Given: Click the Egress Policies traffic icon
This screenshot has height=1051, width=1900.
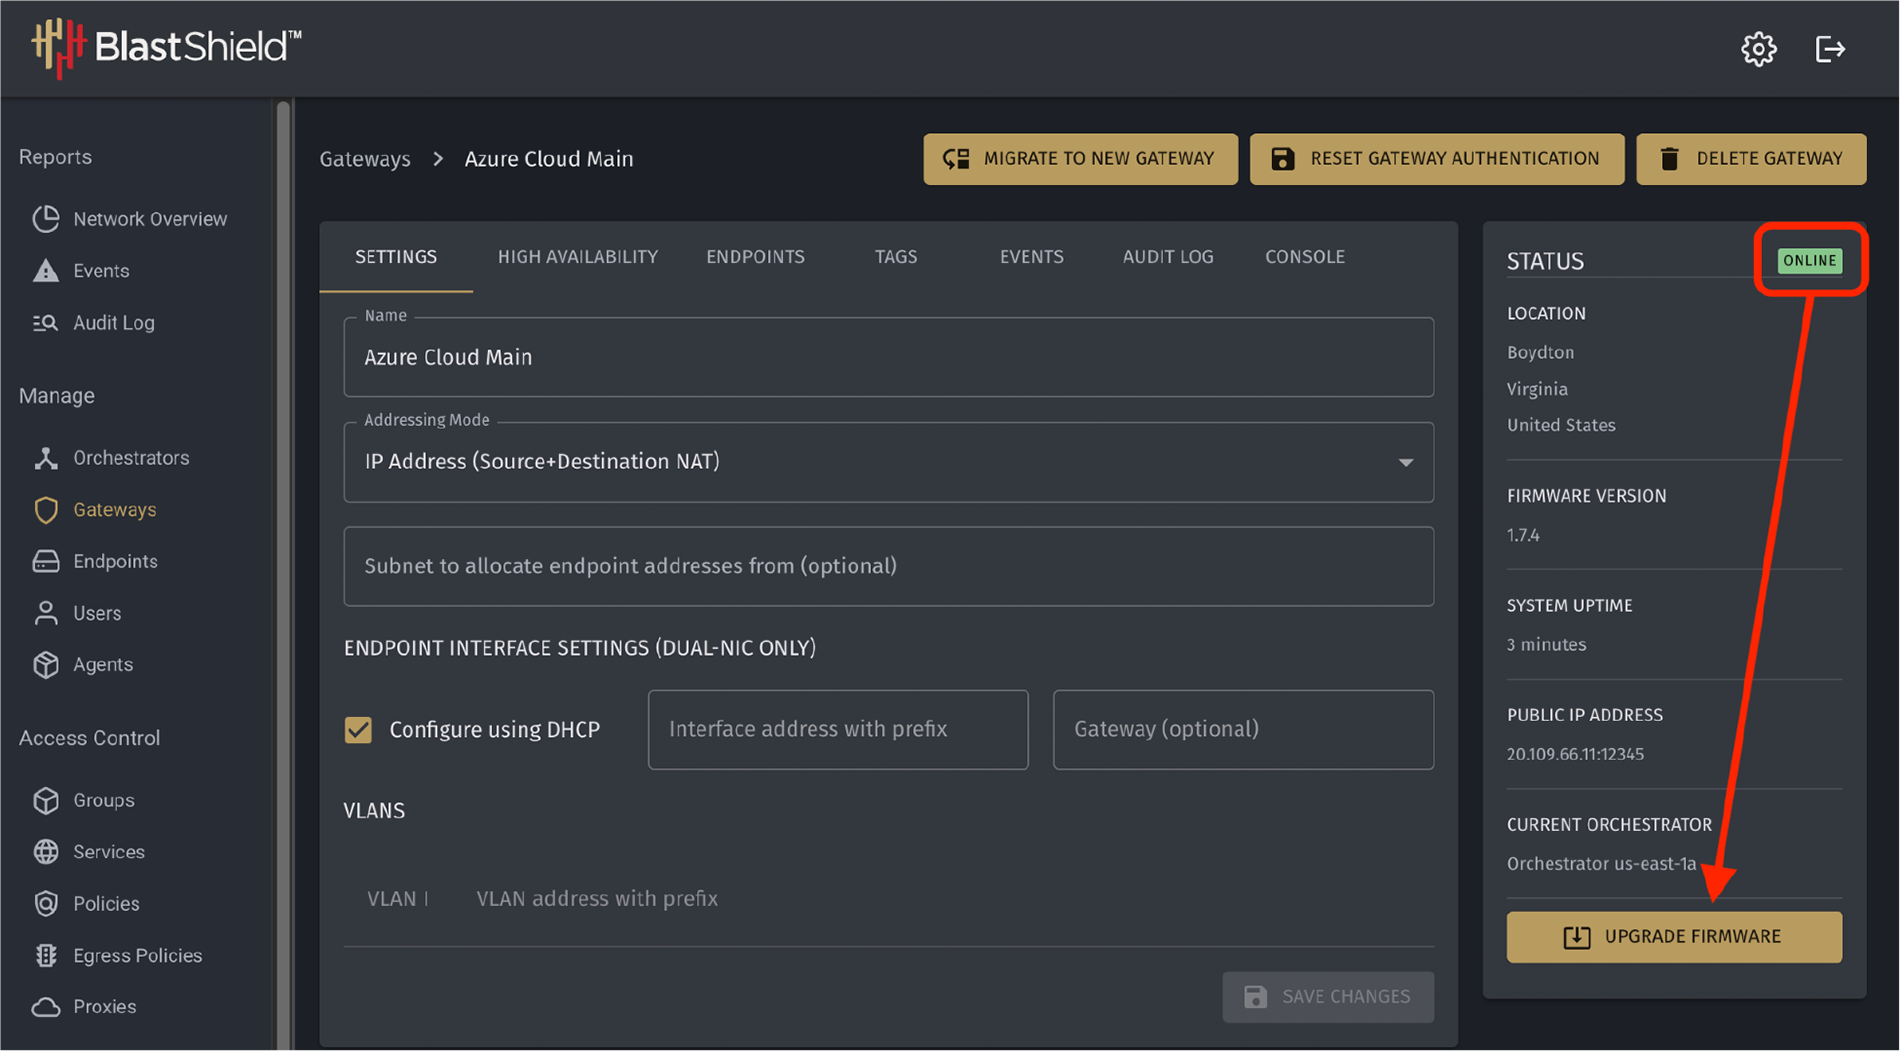Looking at the screenshot, I should (46, 956).
